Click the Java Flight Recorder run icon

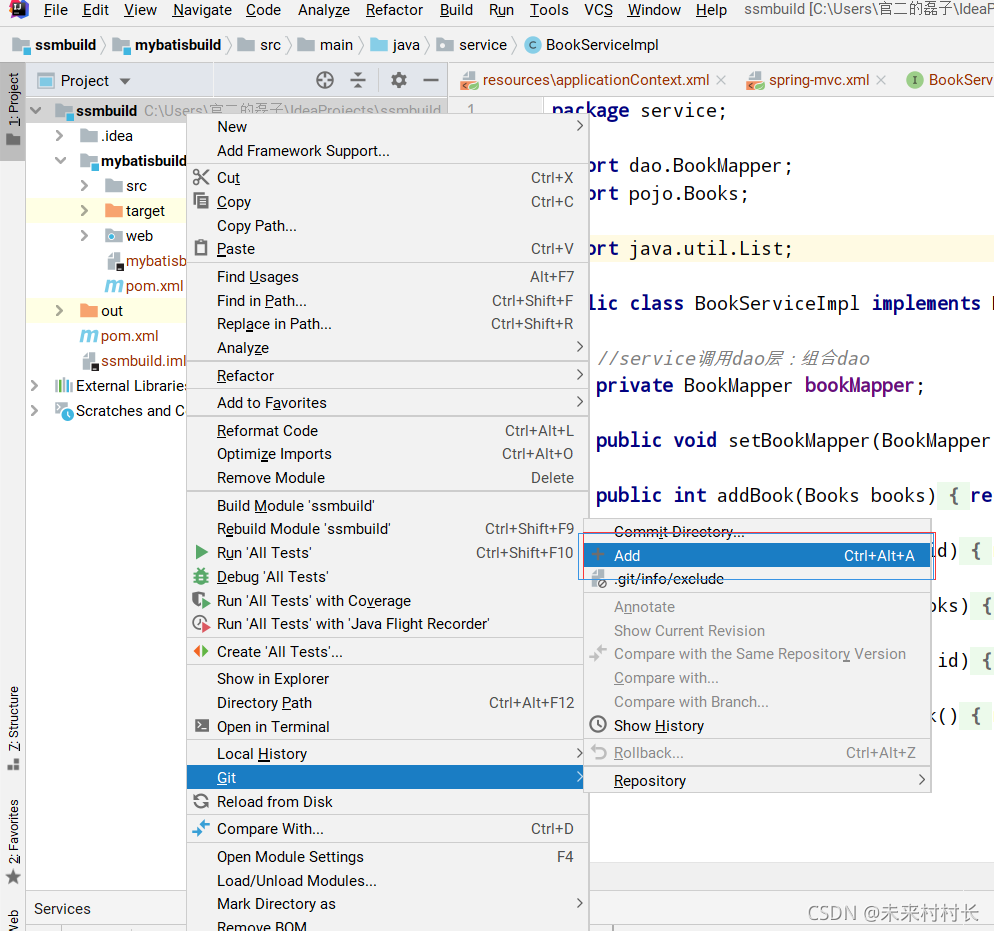(x=201, y=624)
